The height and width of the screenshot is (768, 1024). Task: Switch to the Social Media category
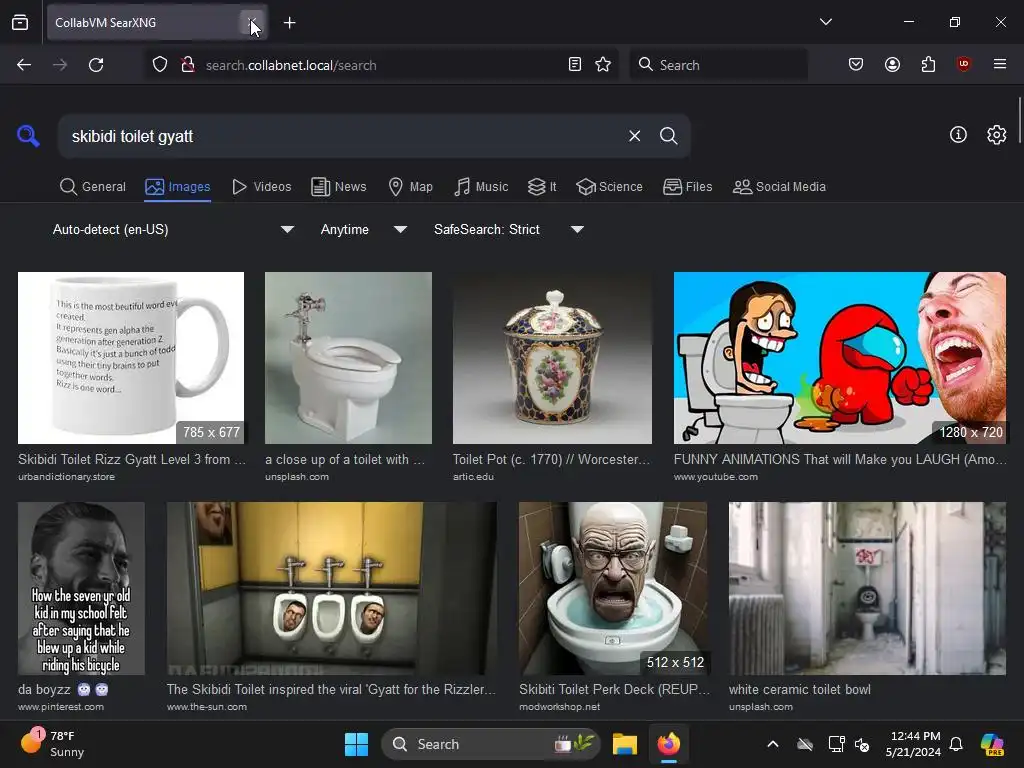tap(779, 187)
